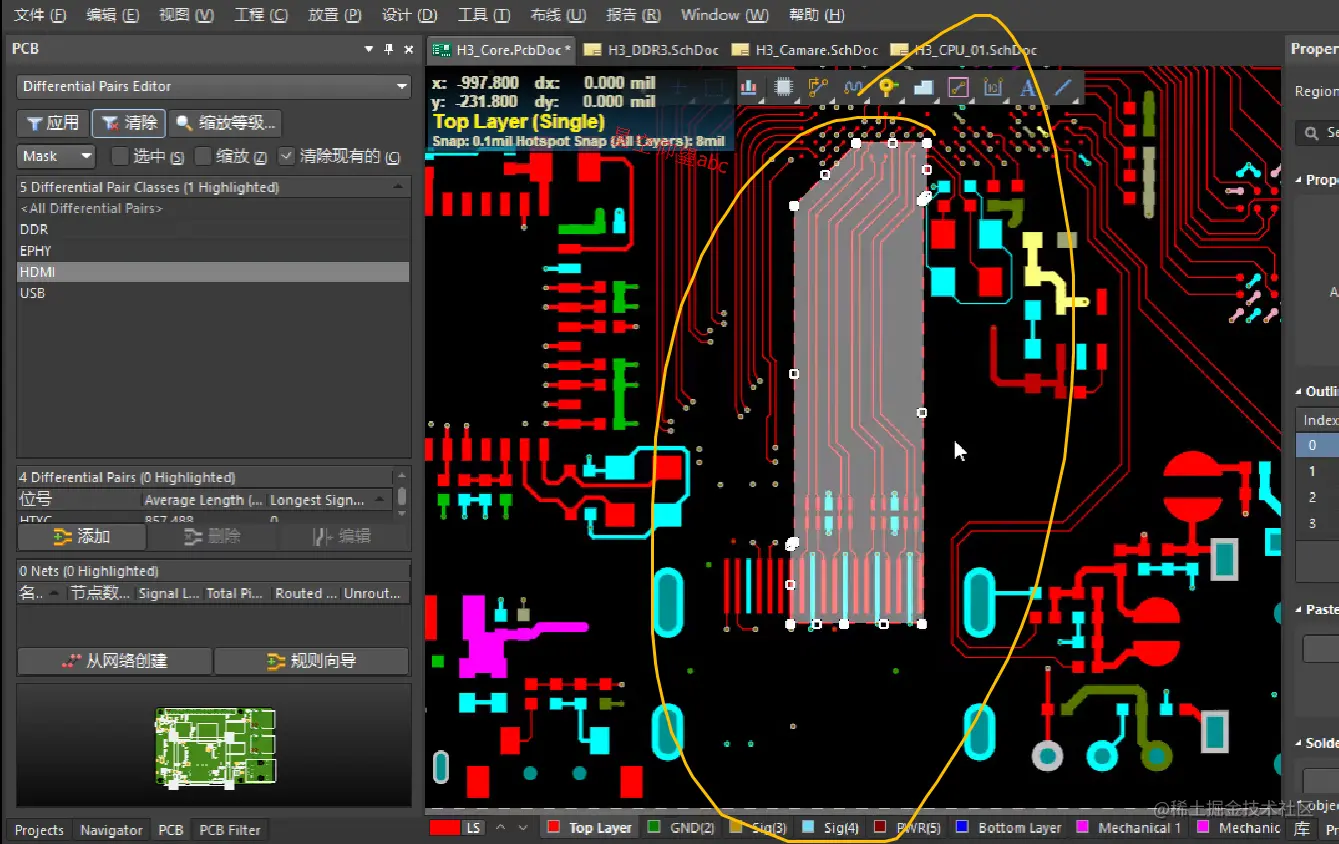
Task: Open the 视图 (V) menu
Action: click(x=186, y=15)
